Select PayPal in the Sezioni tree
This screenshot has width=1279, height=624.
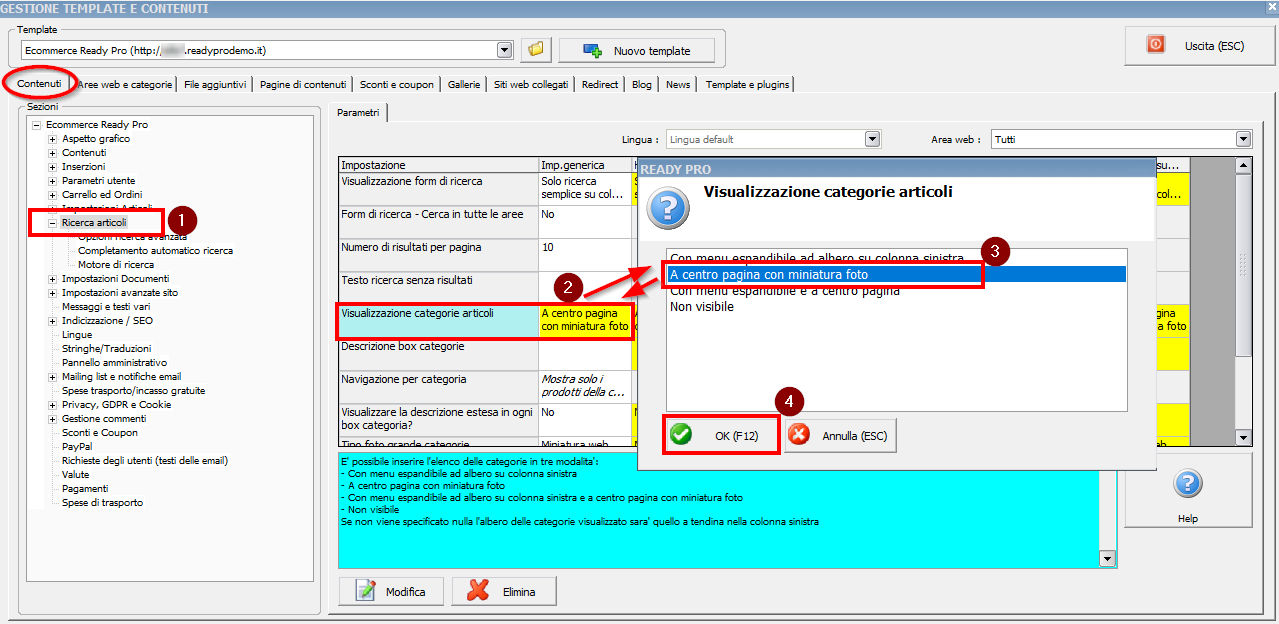click(77, 447)
